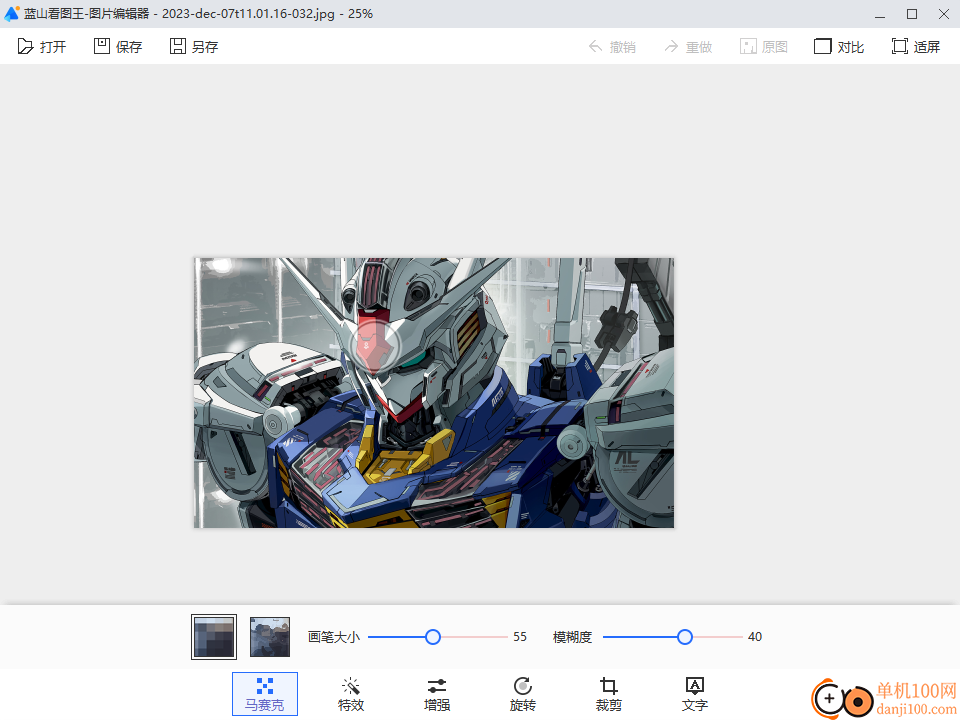The width and height of the screenshot is (960, 720).
Task: Open the 文字 text tool
Action: [694, 694]
